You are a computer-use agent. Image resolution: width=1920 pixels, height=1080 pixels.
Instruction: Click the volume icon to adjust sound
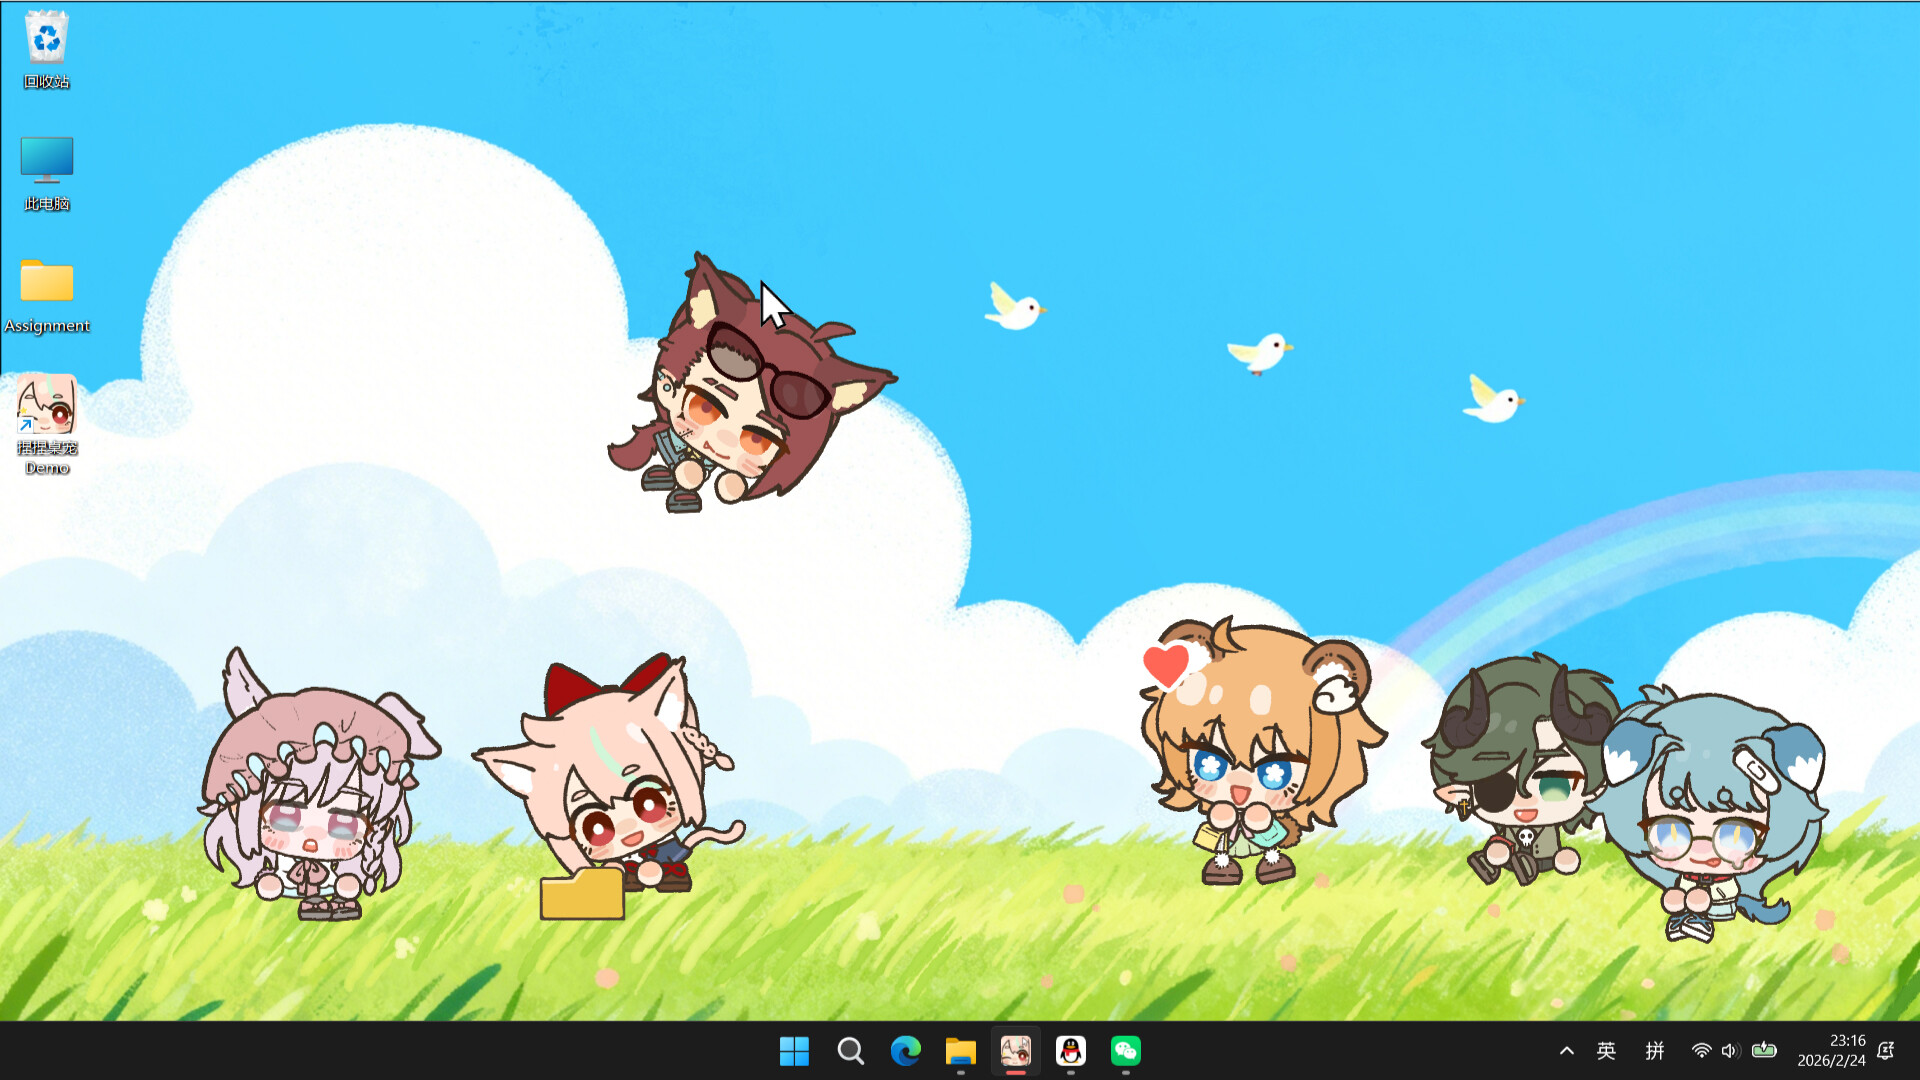tap(1729, 1051)
